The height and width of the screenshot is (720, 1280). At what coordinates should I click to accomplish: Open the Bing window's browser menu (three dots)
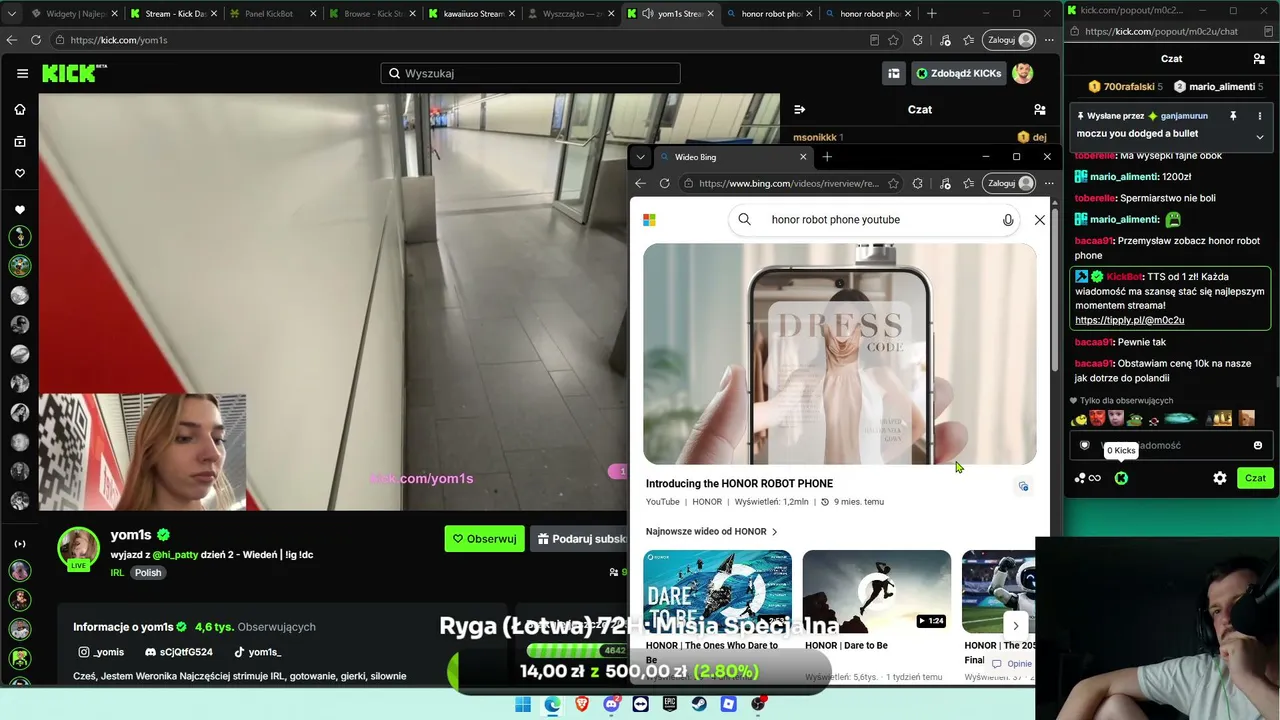pos(1049,183)
